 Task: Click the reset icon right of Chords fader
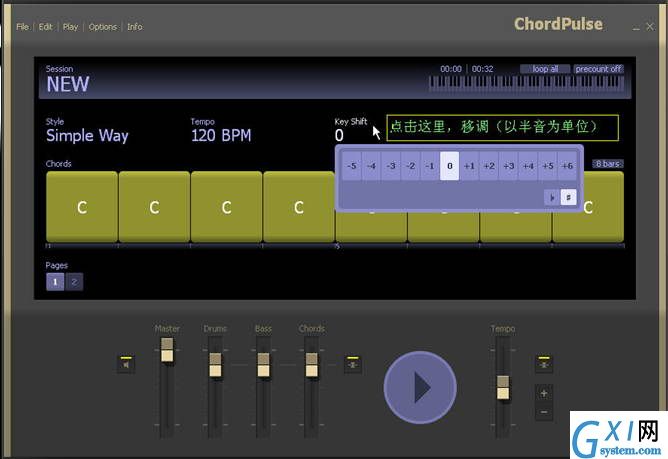[353, 364]
